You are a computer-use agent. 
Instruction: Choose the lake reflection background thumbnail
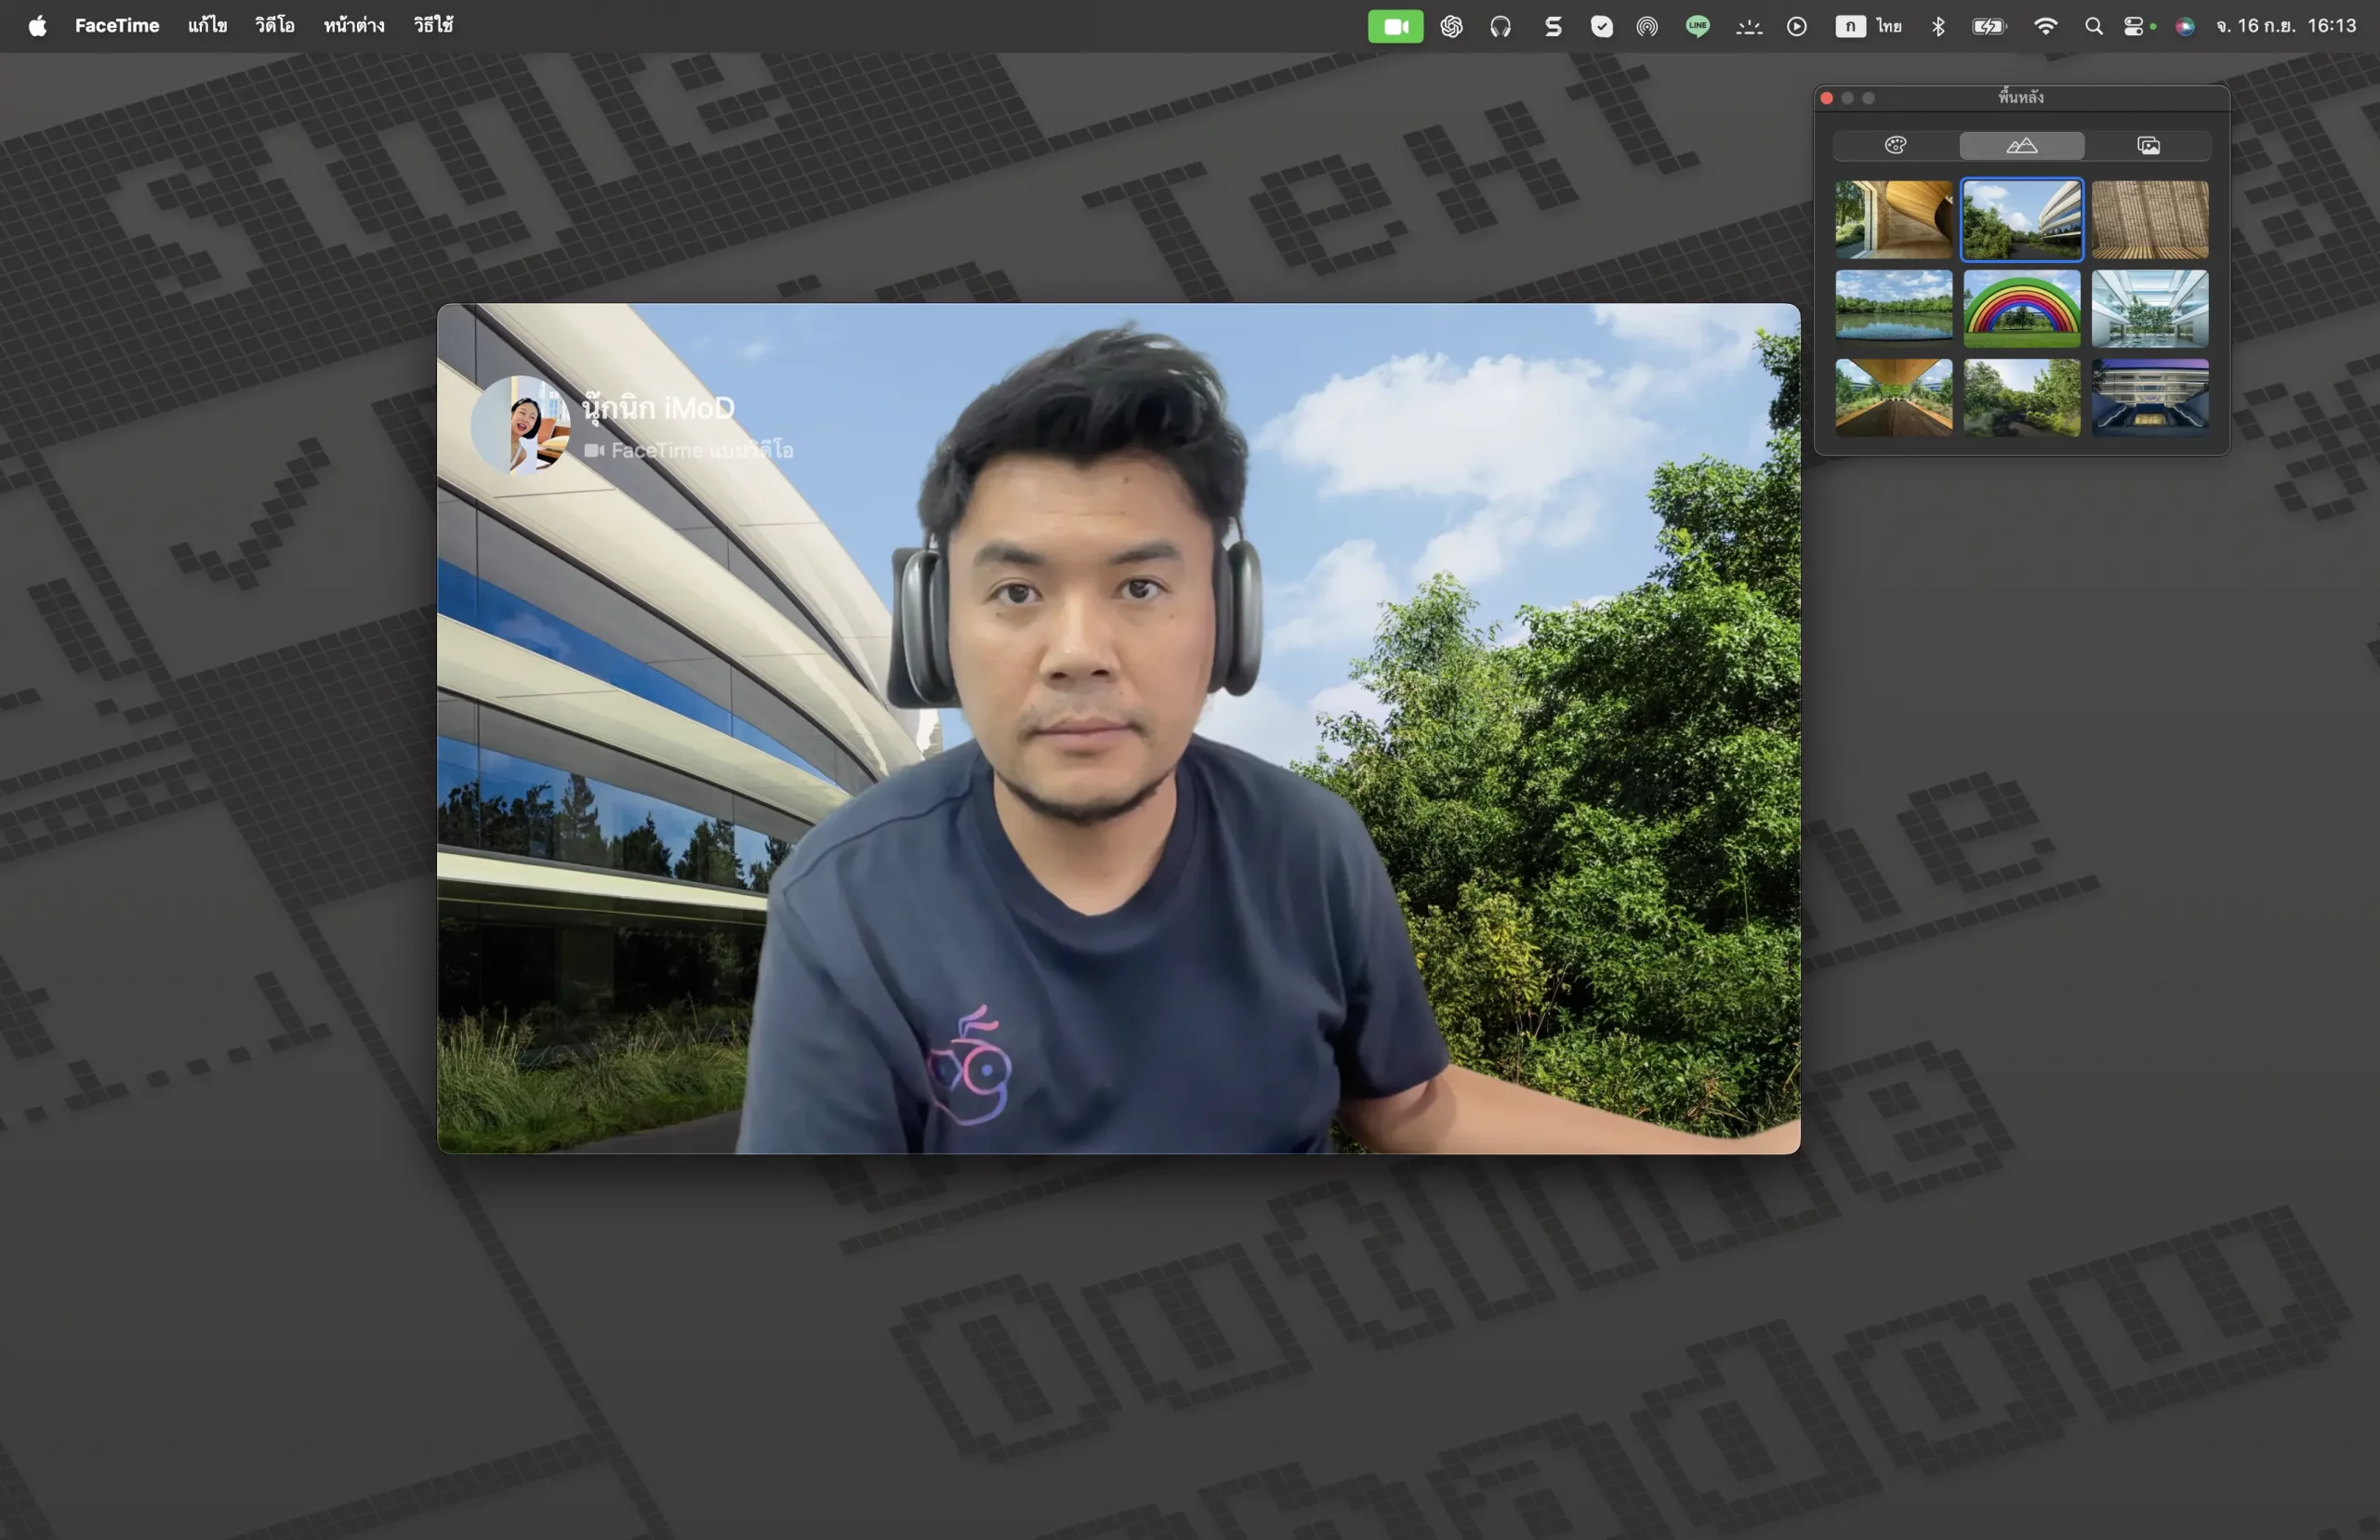click(x=1893, y=308)
